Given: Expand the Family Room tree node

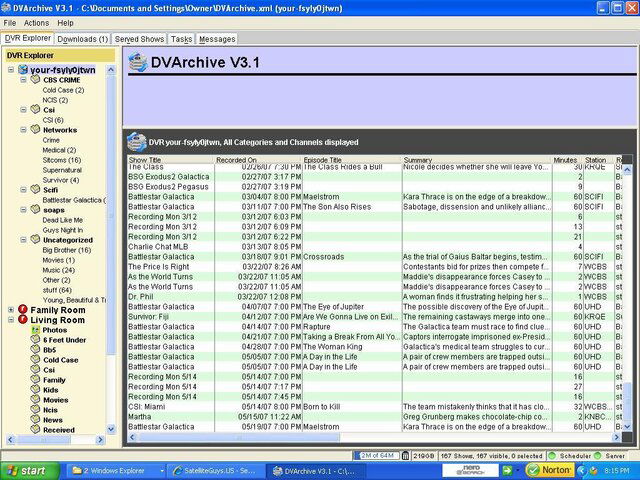Looking at the screenshot, I should (x=11, y=310).
